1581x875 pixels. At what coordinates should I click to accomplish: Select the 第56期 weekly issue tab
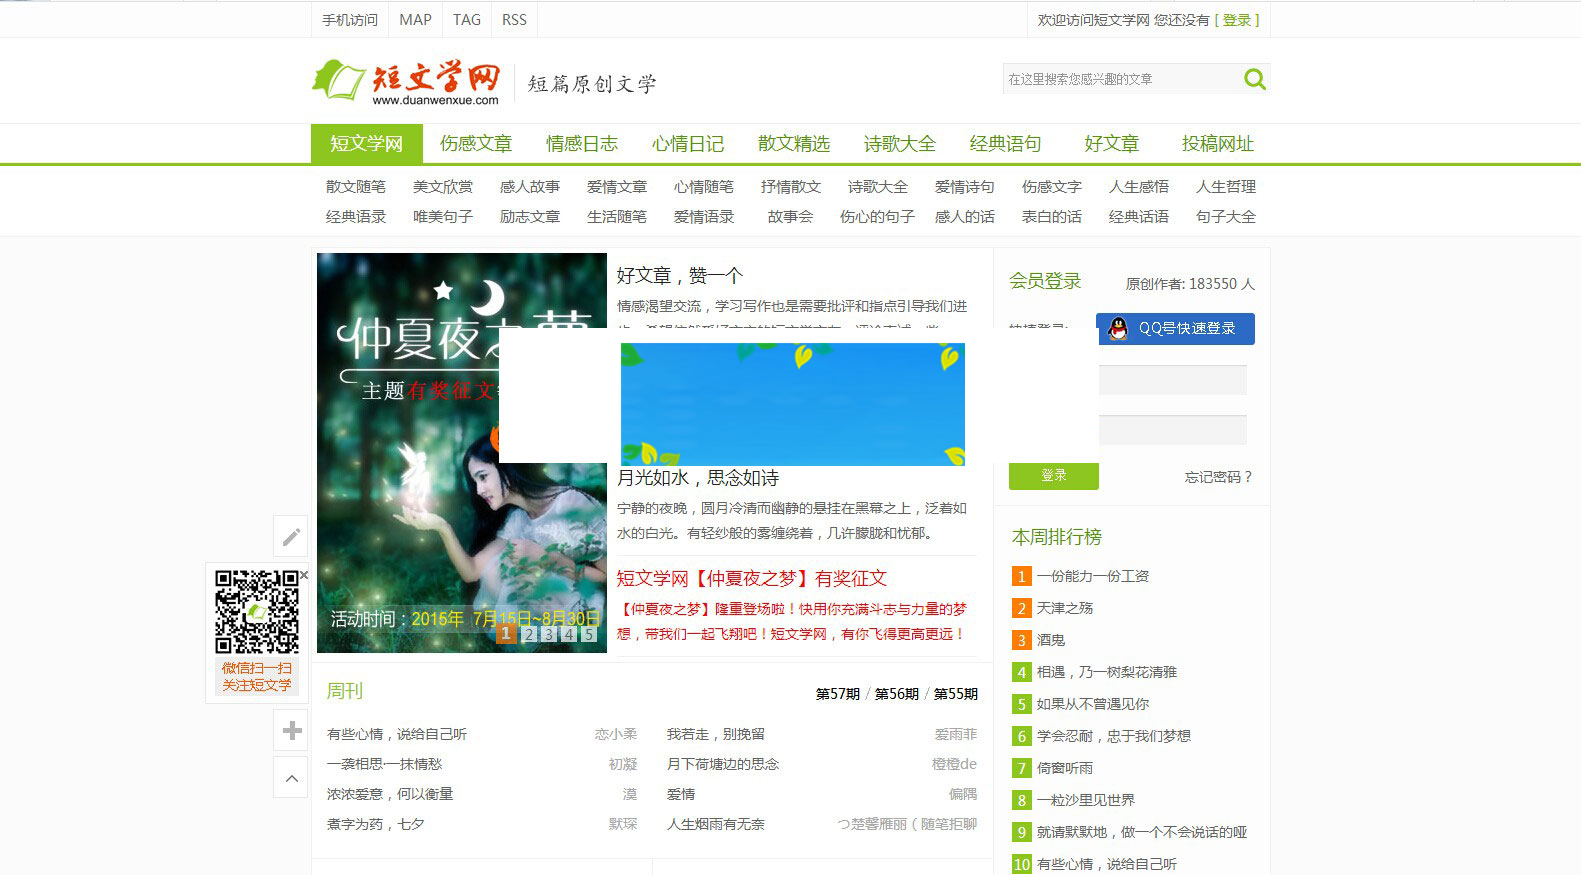pyautogui.click(x=896, y=694)
